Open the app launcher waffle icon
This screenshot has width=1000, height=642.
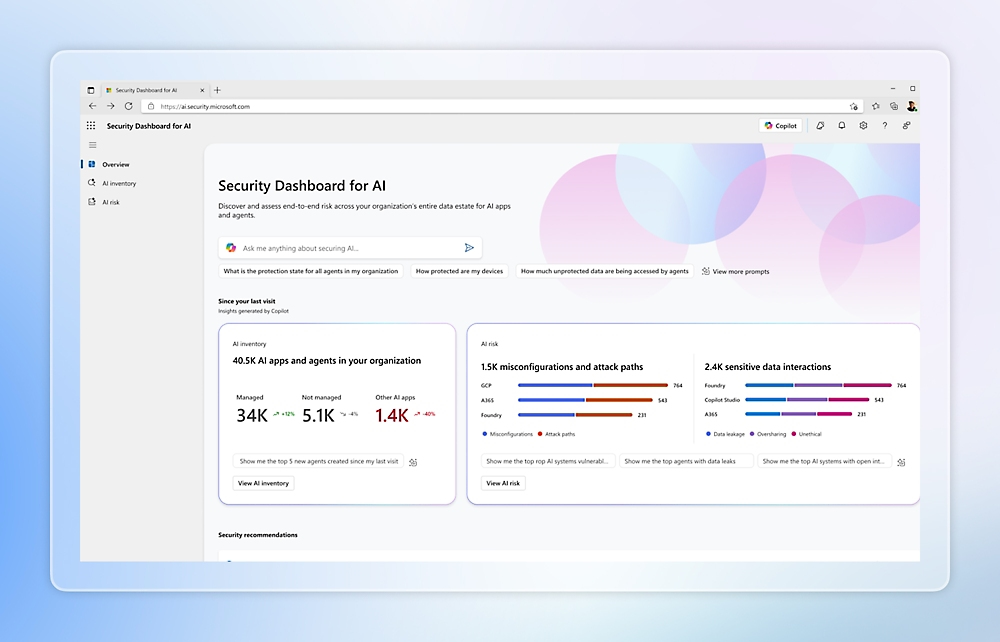[x=91, y=126]
